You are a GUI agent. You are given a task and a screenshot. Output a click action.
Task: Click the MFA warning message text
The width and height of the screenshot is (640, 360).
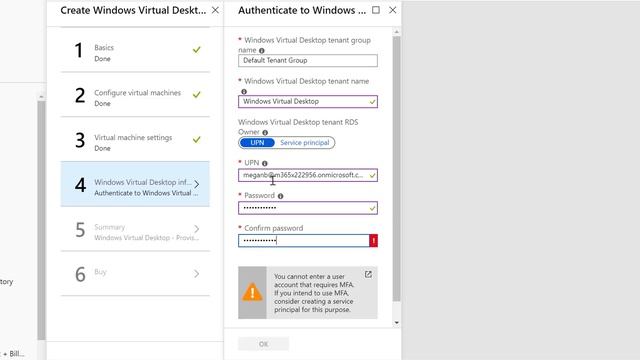click(313, 293)
